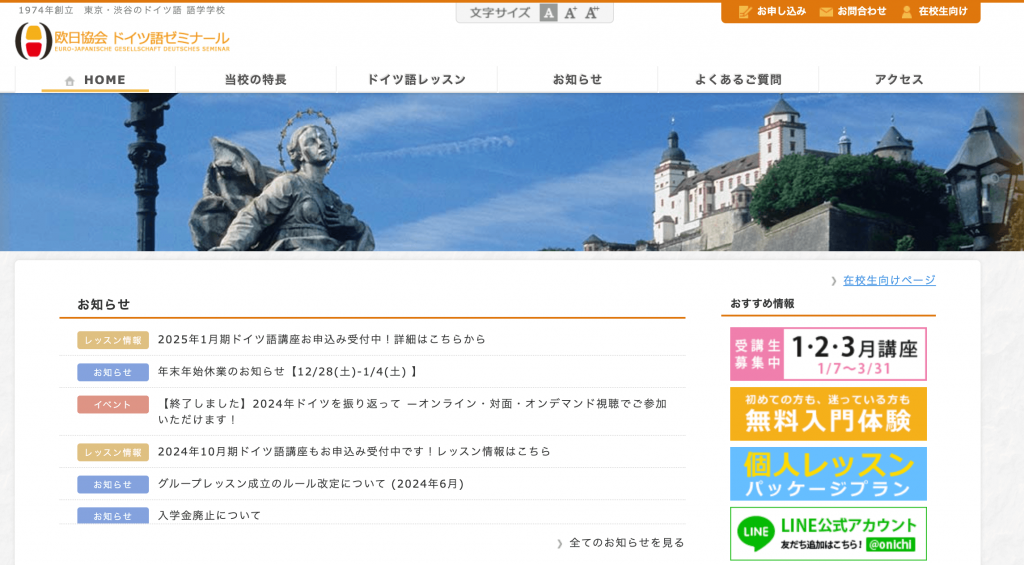Screen dimensions: 1024x565
Task: View all news via 全てのお知らせを見る
Action: [627, 543]
